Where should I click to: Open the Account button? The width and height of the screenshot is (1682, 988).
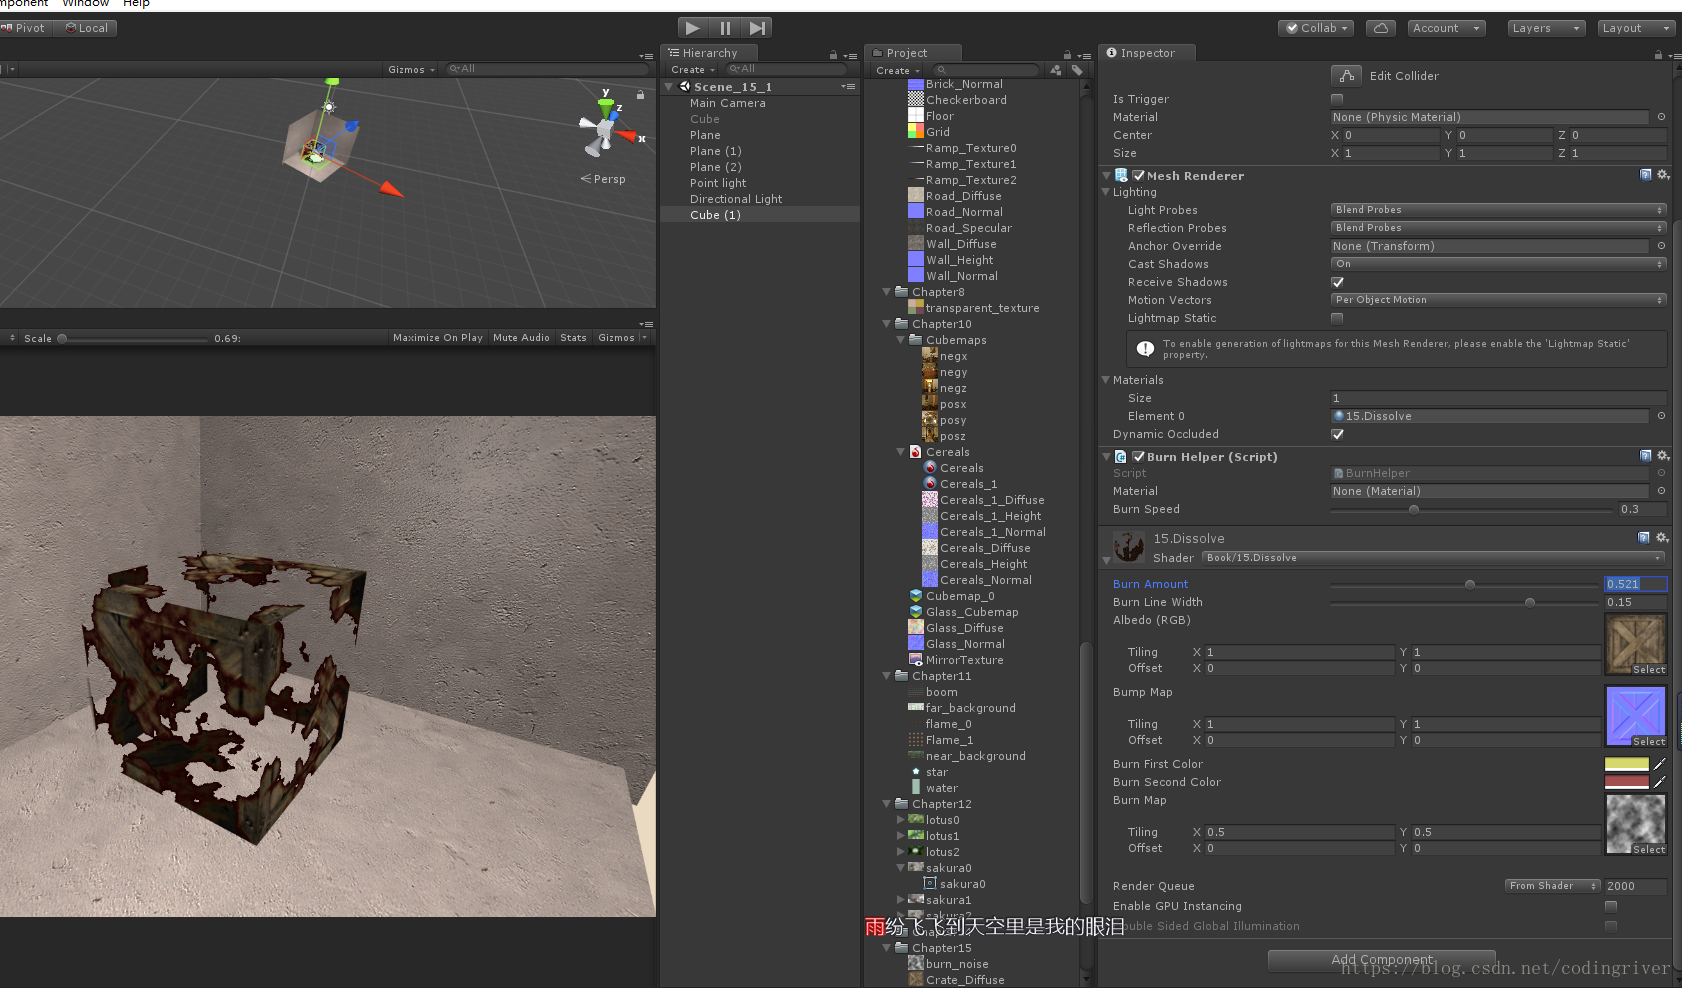tap(1446, 28)
